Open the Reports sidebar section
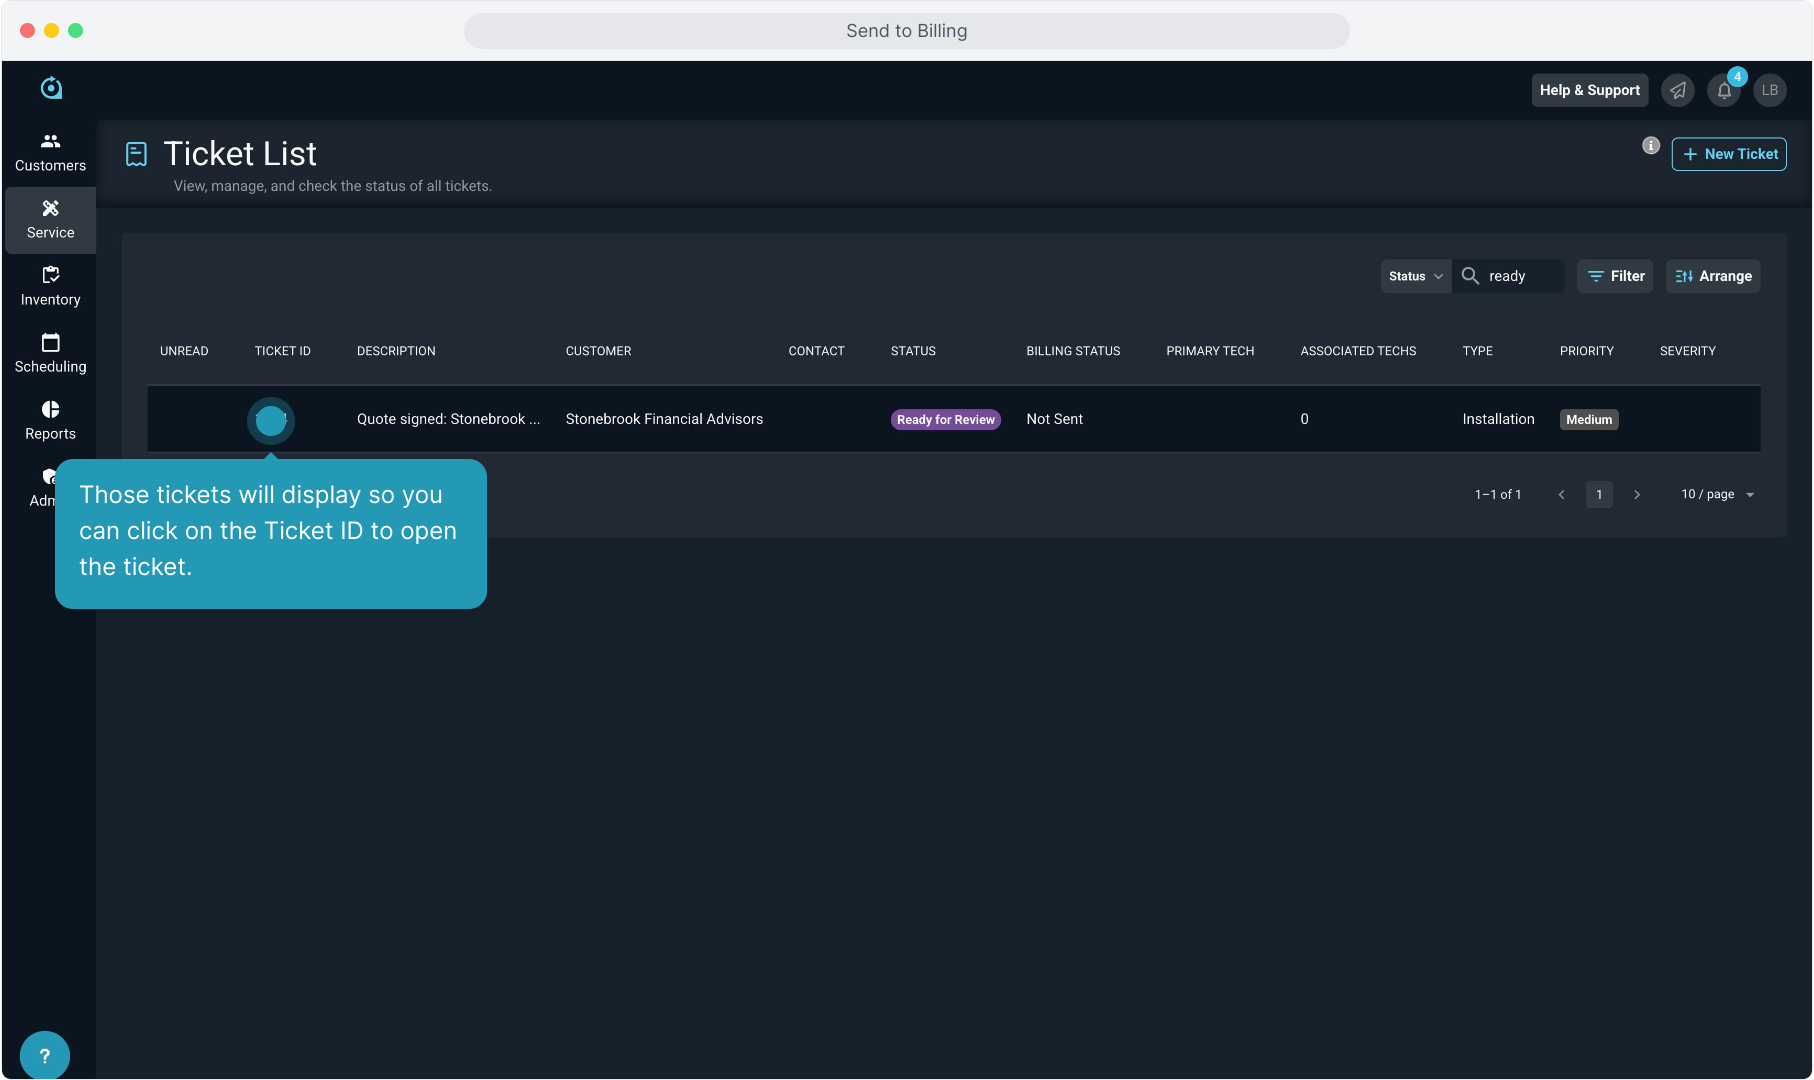 pyautogui.click(x=50, y=420)
